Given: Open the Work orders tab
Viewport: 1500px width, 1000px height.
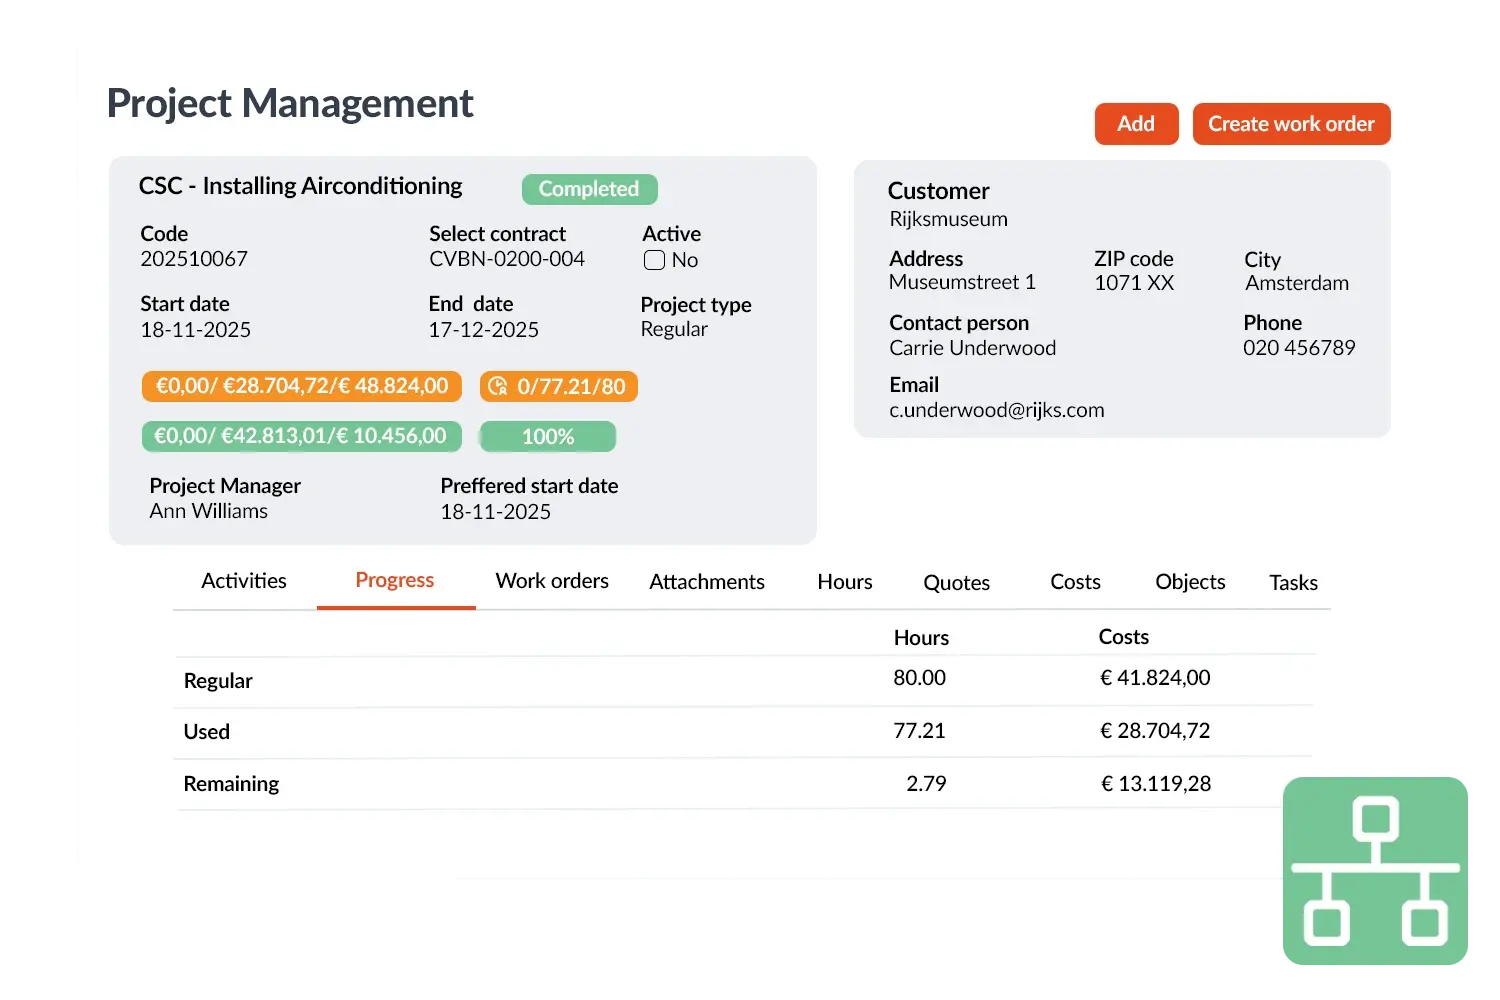Looking at the screenshot, I should coord(552,581).
